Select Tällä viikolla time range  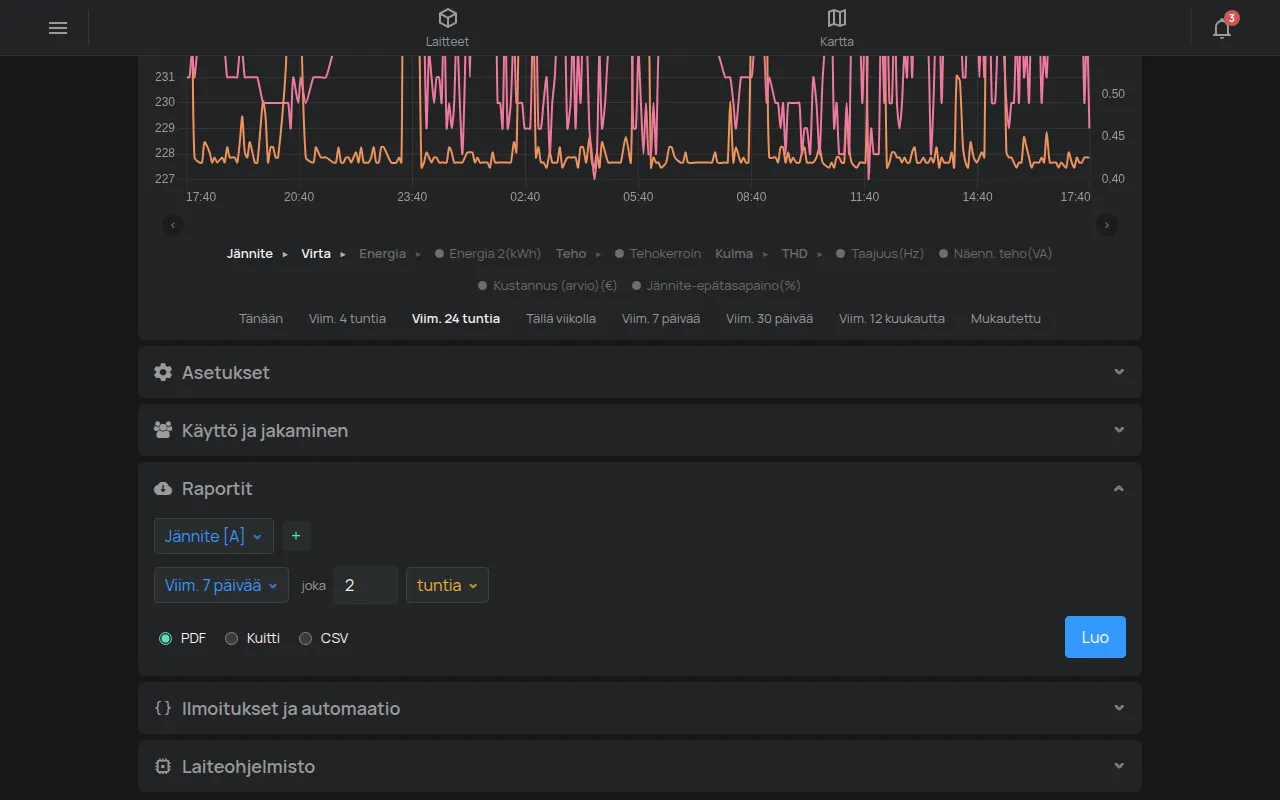pyautogui.click(x=561, y=319)
